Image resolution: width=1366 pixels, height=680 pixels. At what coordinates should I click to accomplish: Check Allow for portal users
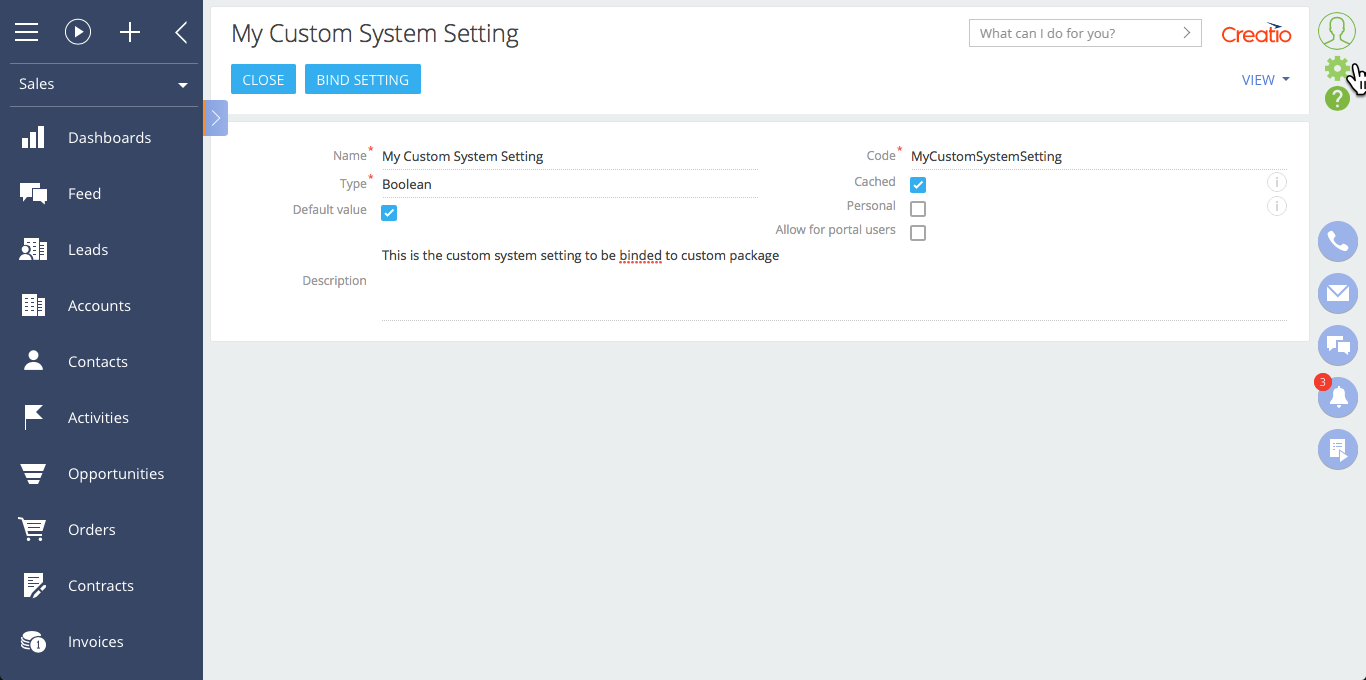coord(918,233)
